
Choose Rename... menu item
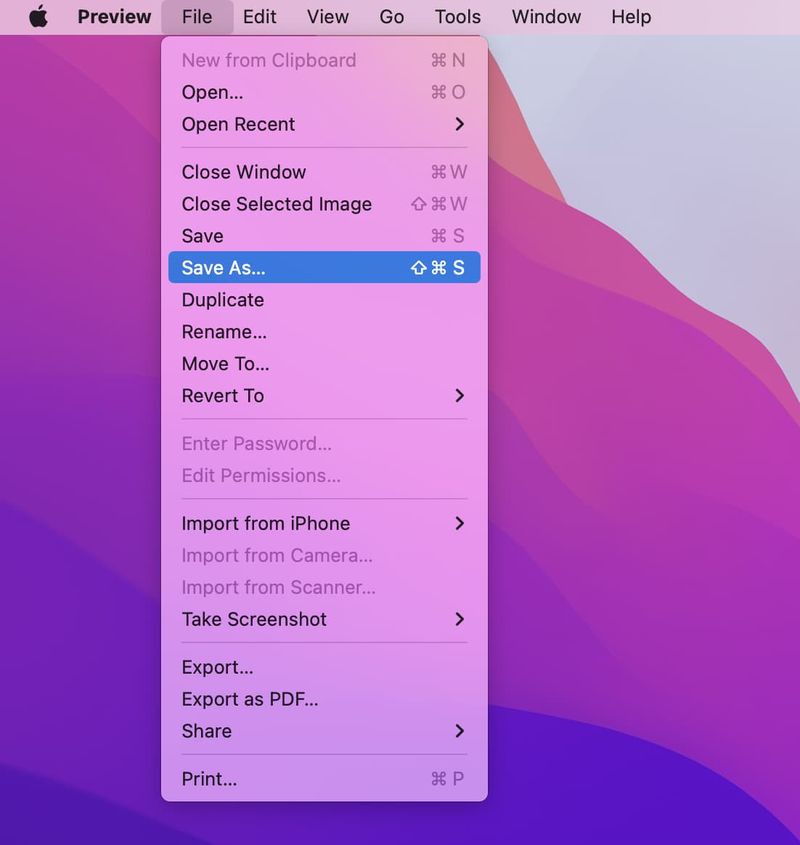(324, 331)
